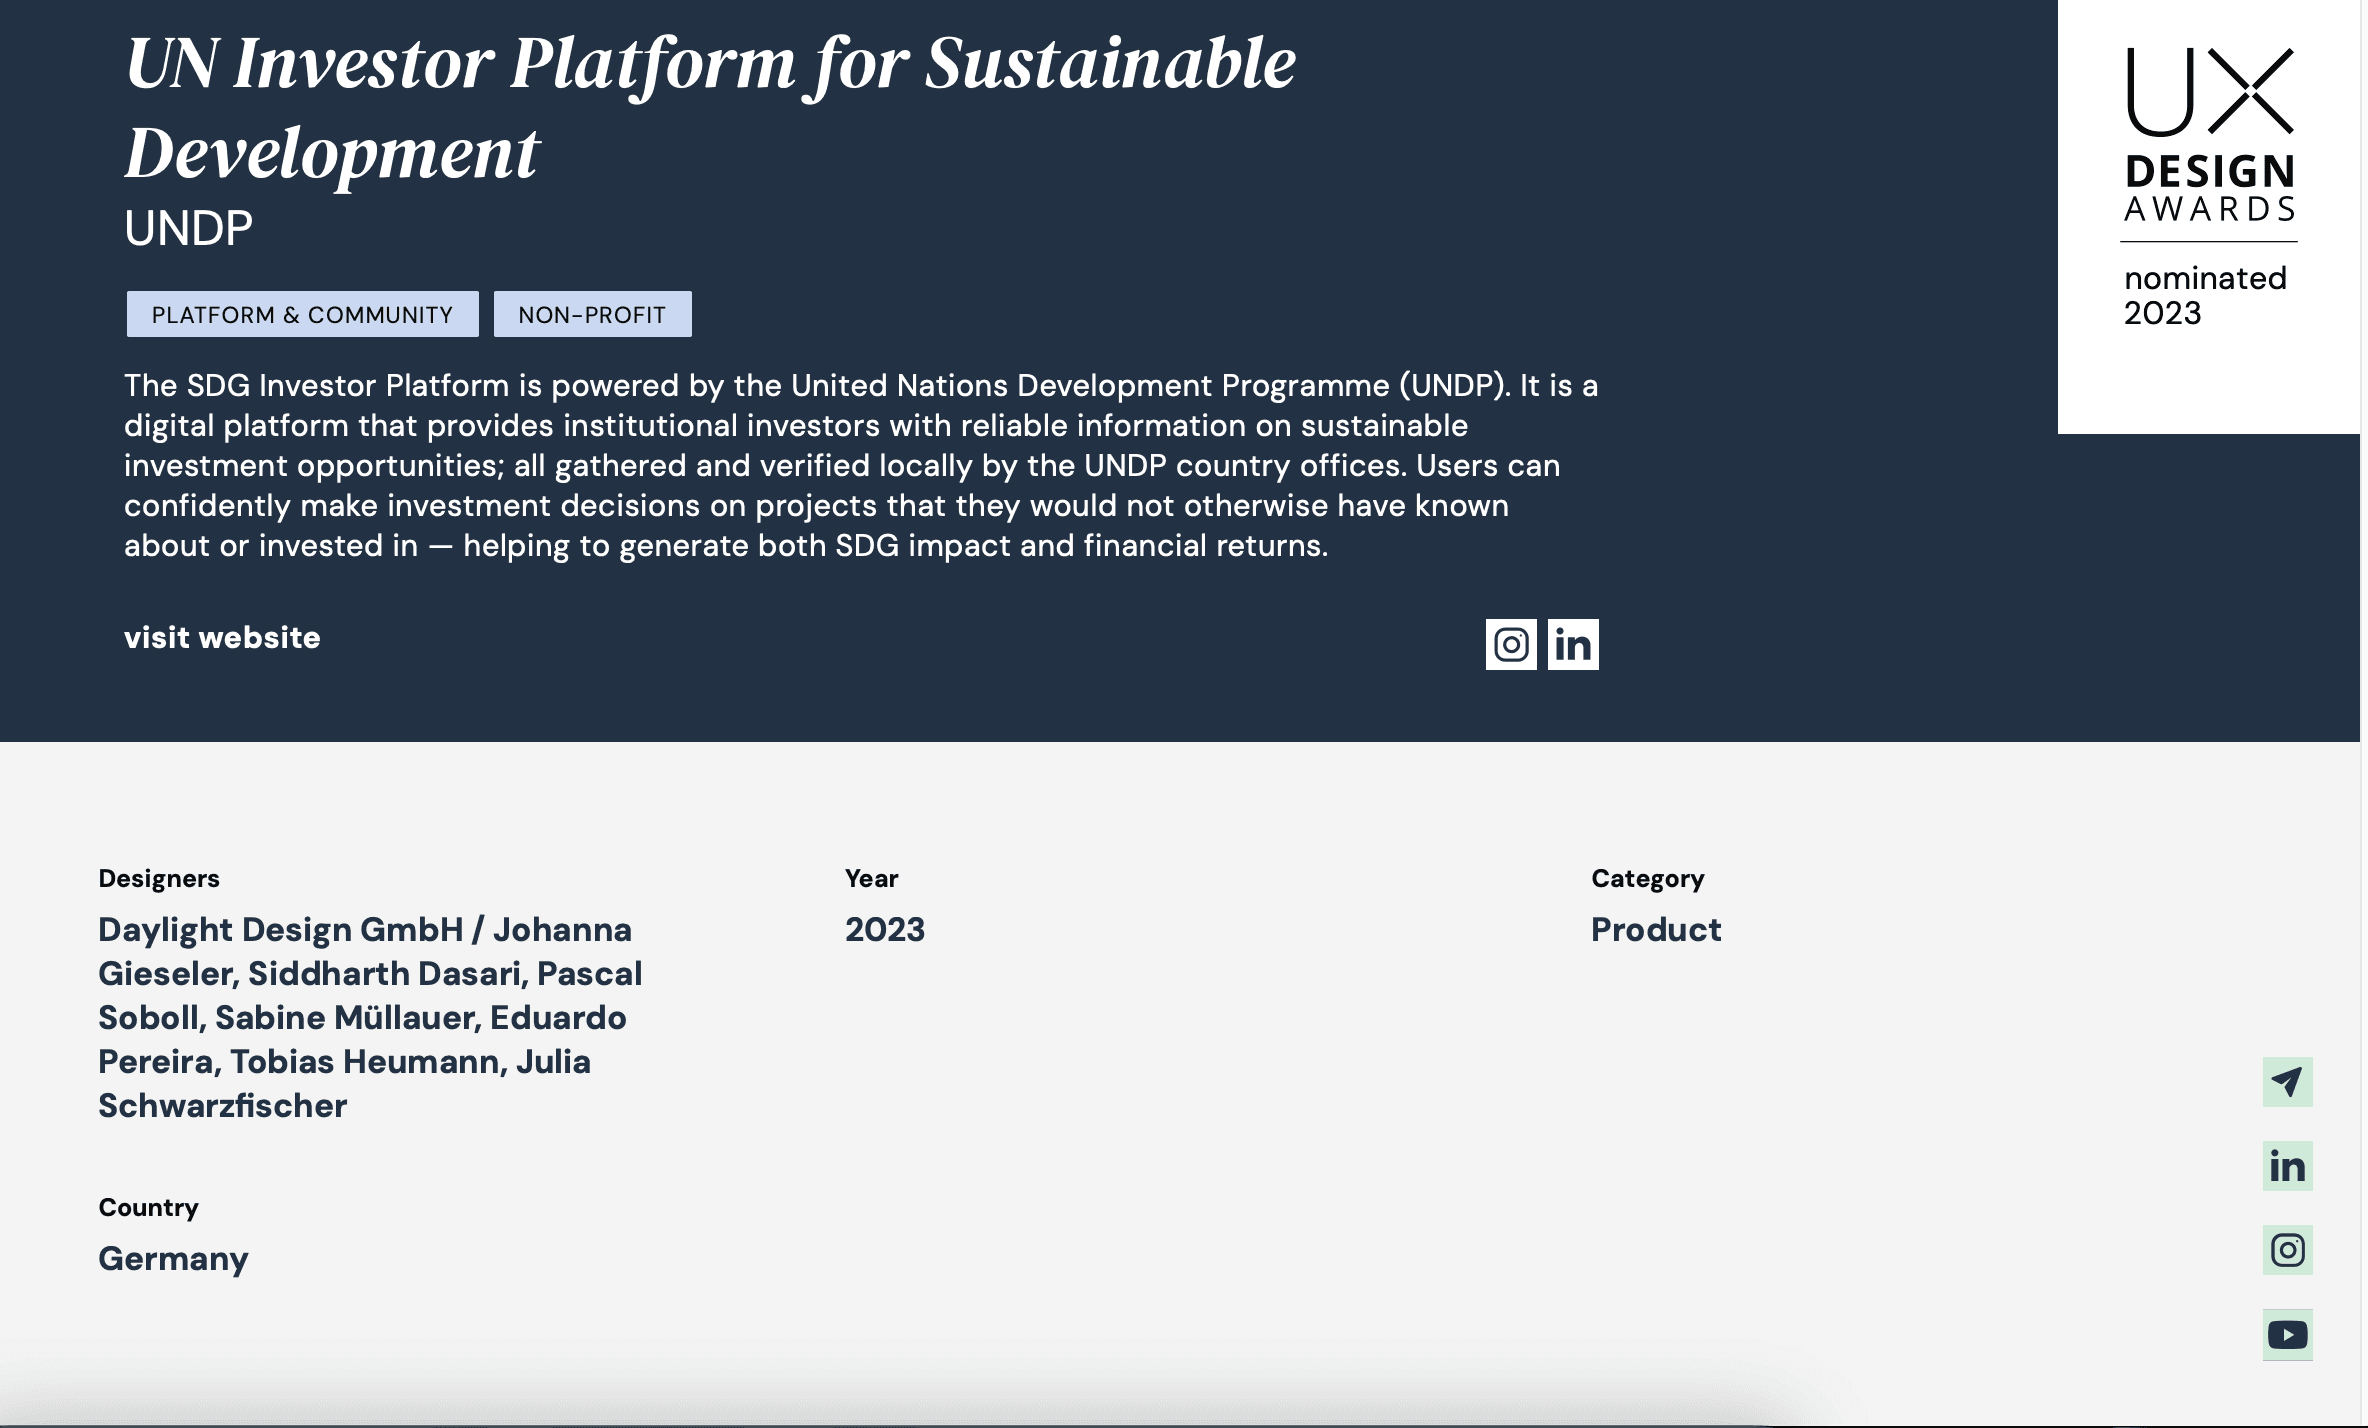Open the white Instagram icon in the header
The image size is (2368, 1428).
1510,644
